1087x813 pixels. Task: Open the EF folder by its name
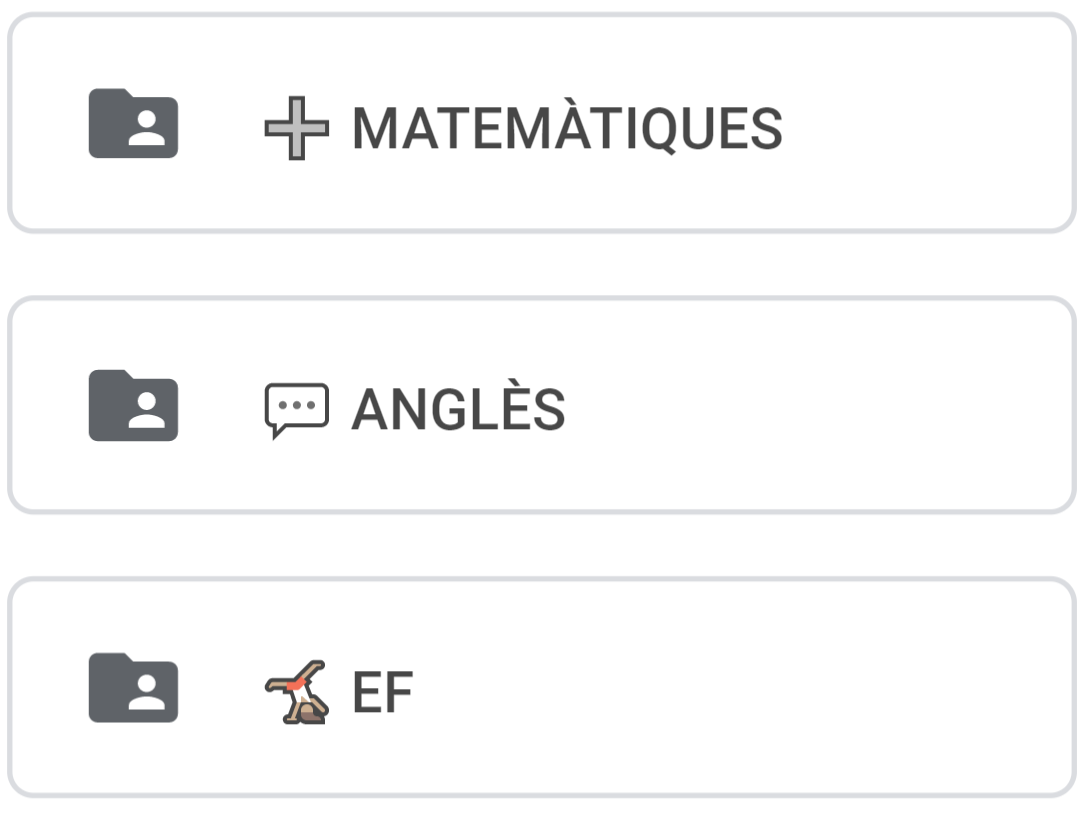[383, 691]
